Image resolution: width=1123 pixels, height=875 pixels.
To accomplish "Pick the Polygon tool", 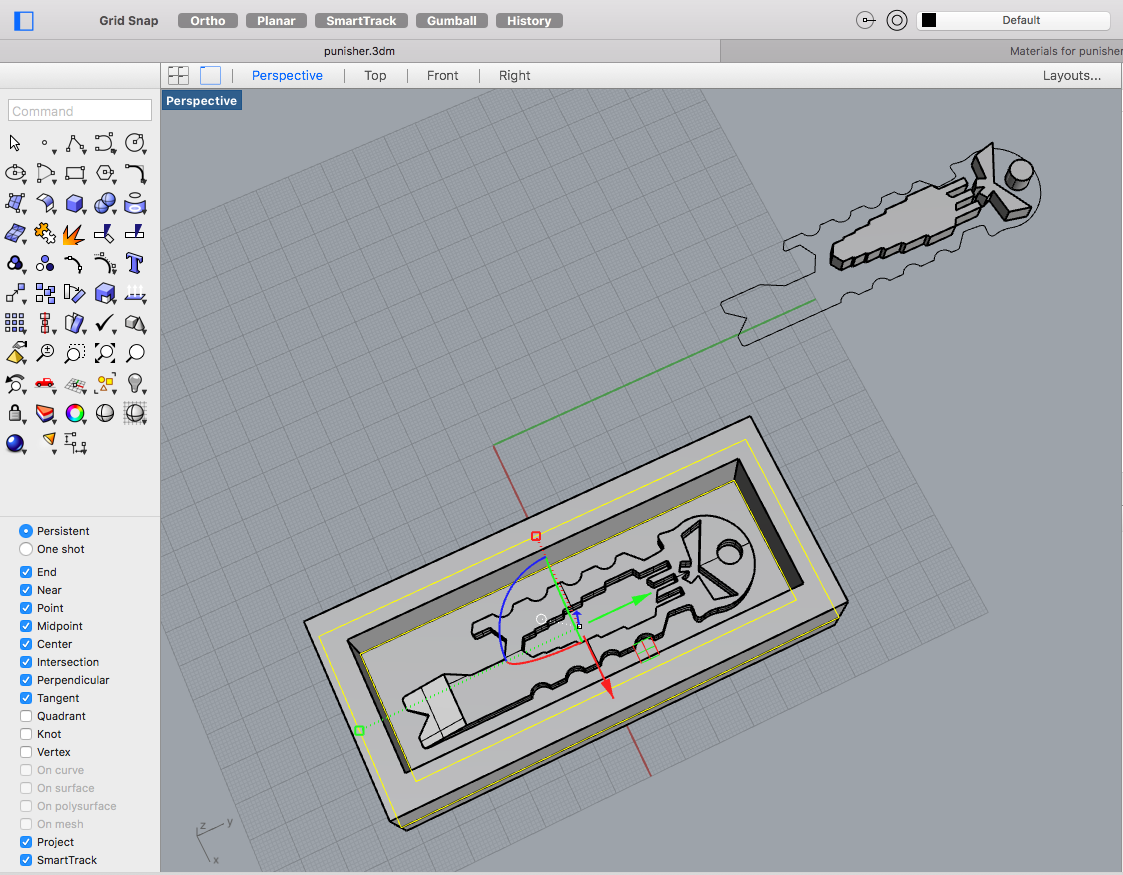I will pos(105,173).
